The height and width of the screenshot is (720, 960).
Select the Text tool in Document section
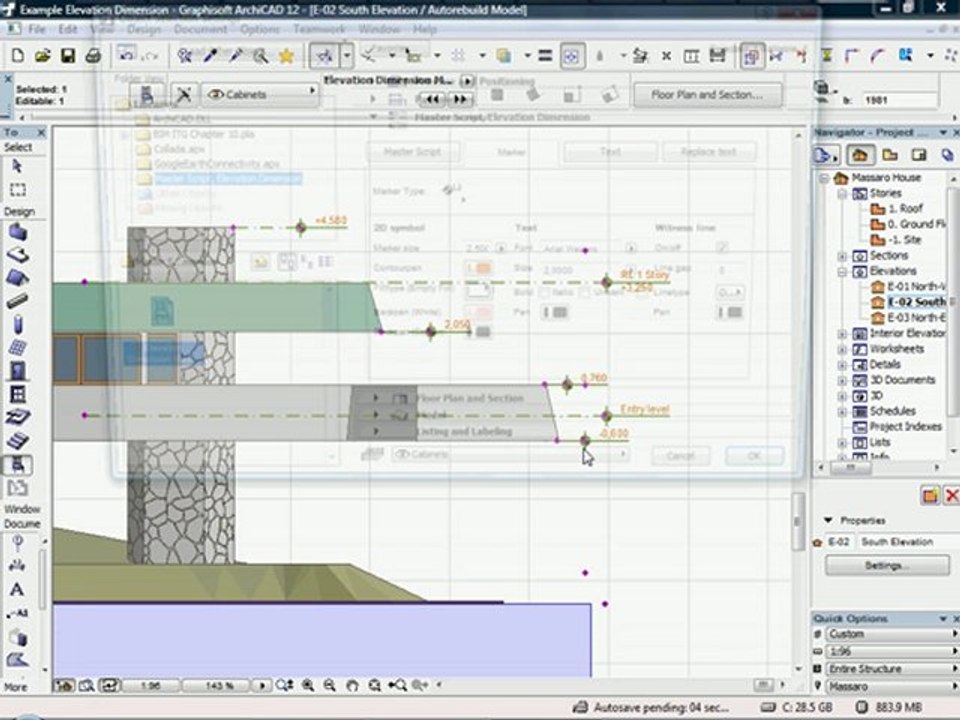coord(17,589)
